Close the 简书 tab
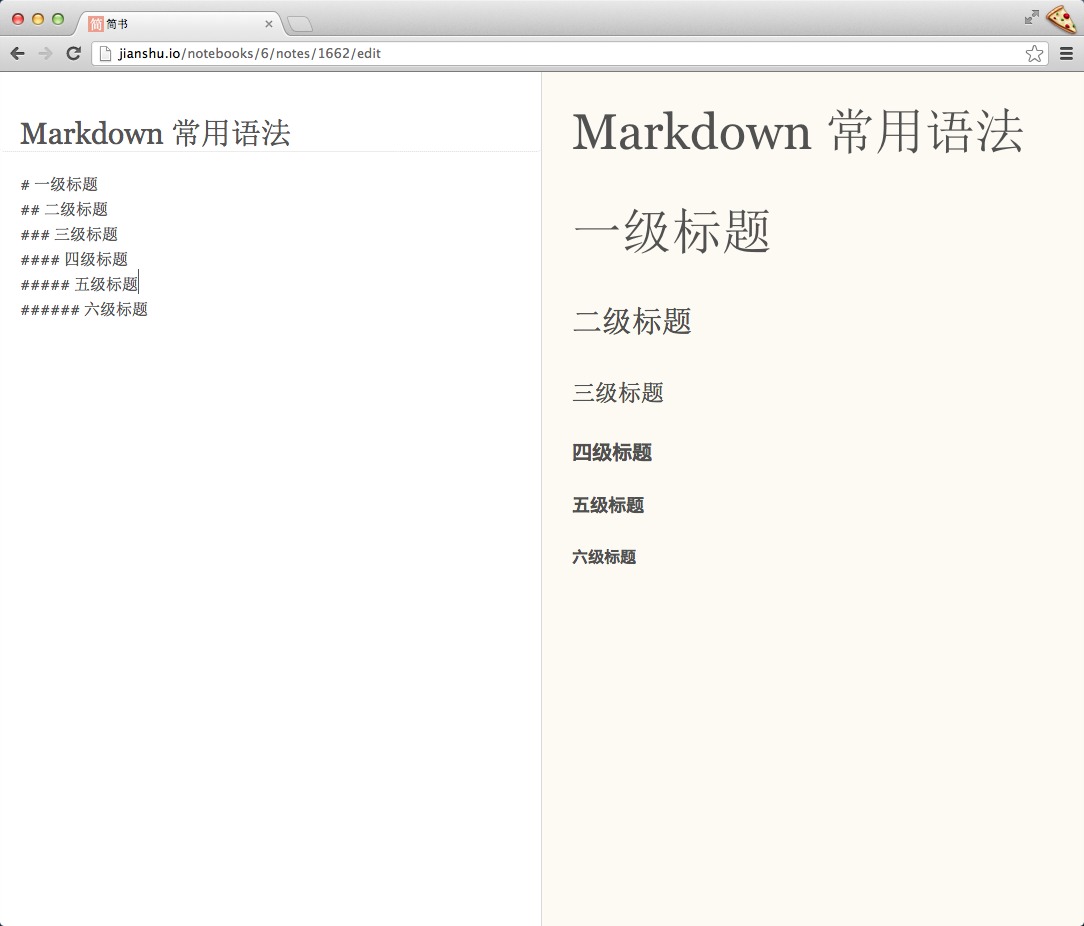Viewport: 1084px width, 926px height. [268, 24]
